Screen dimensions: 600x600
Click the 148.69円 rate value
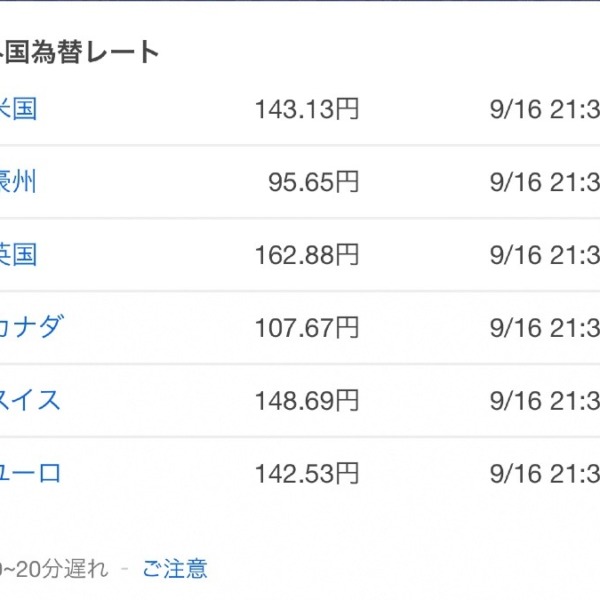[307, 401]
